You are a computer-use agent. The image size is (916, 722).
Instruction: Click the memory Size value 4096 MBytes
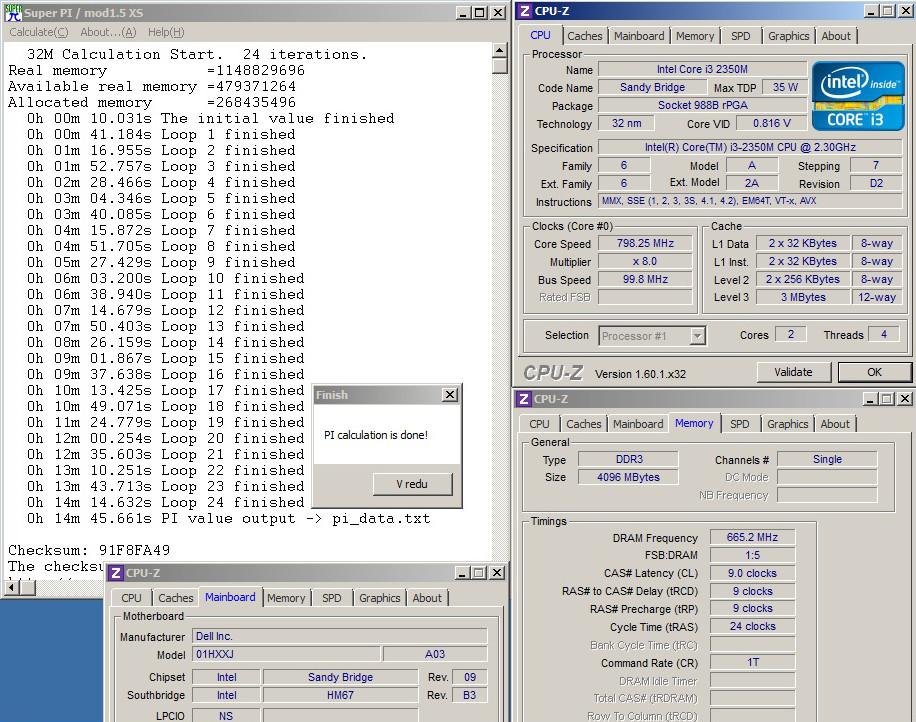[x=629, y=477]
